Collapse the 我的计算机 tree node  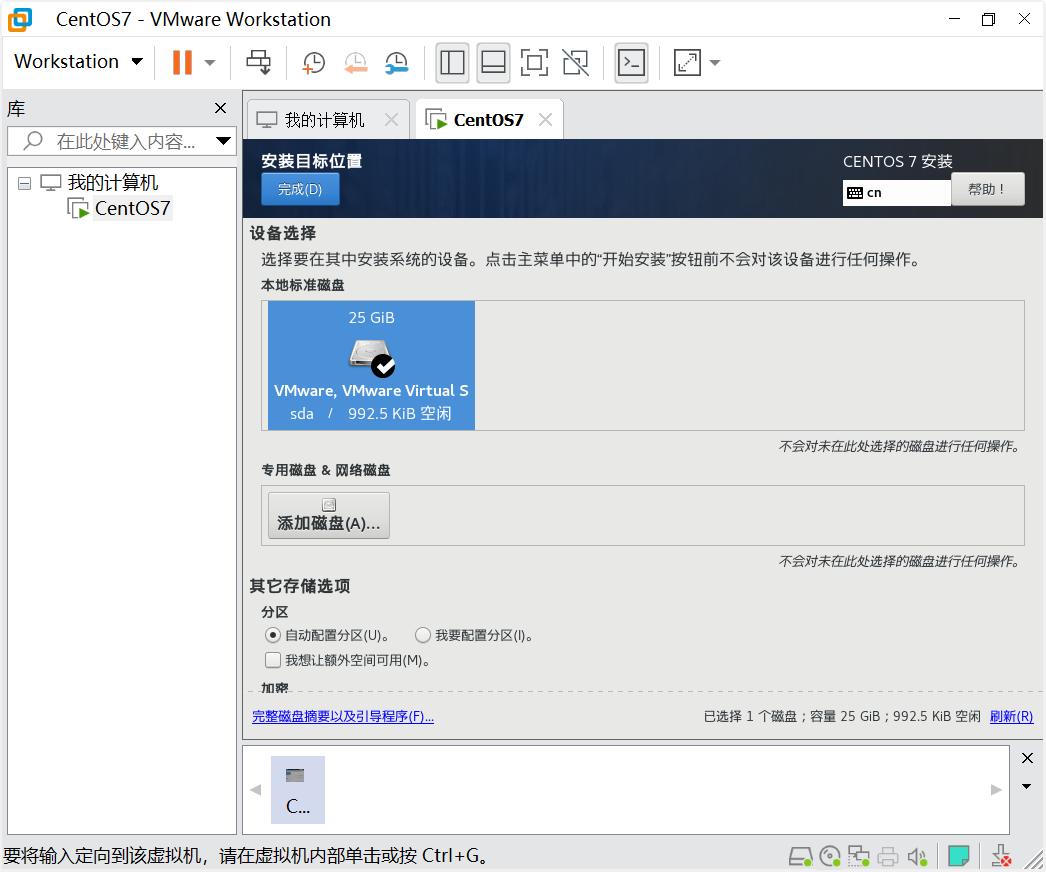[x=25, y=183]
